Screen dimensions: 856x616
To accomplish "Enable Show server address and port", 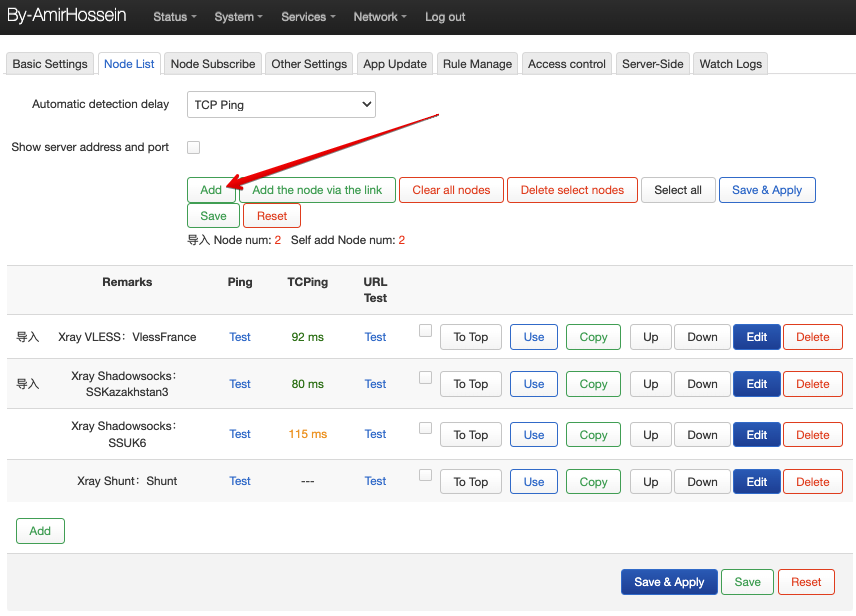I will [x=194, y=148].
